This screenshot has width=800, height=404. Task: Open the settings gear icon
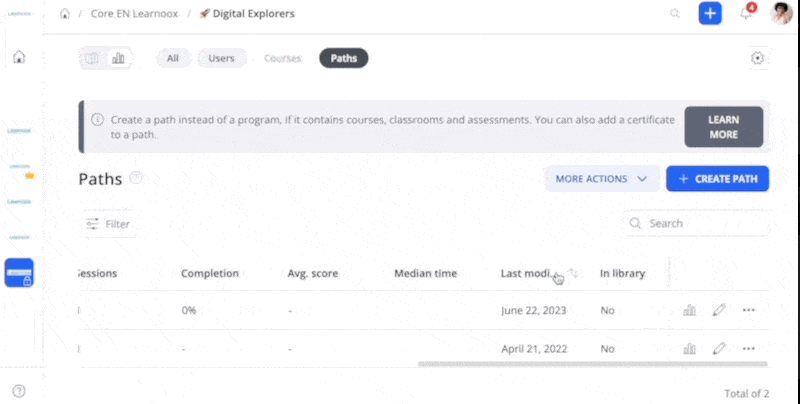click(x=758, y=58)
